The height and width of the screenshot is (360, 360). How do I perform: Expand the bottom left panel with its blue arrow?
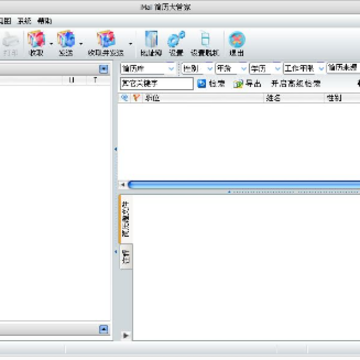point(104,330)
